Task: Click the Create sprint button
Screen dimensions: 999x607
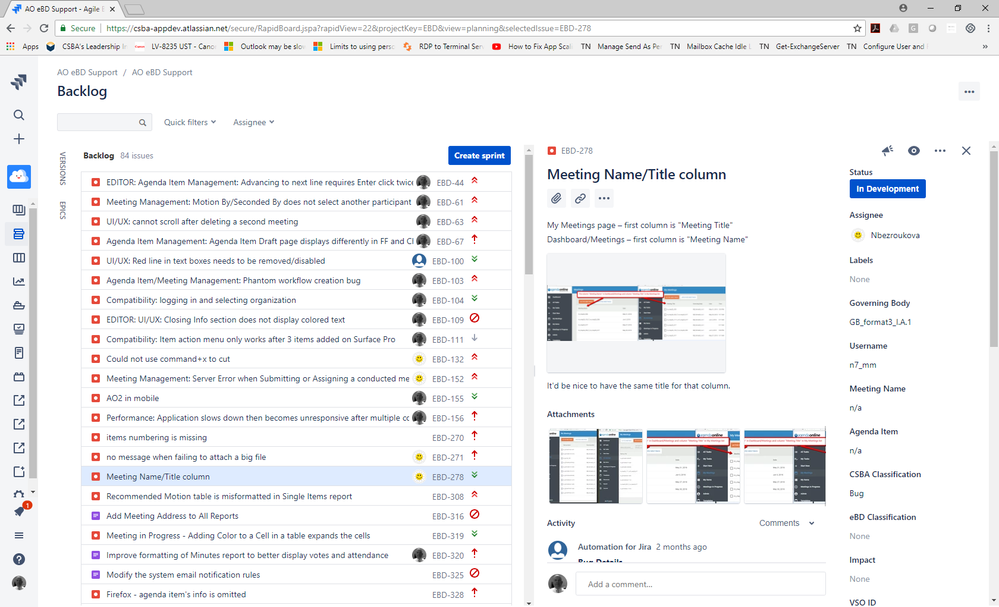Action: [x=479, y=155]
